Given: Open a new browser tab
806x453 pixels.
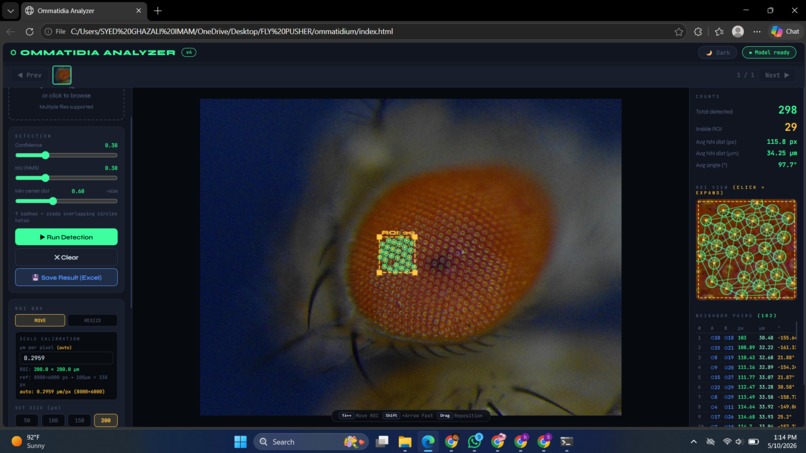Looking at the screenshot, I should tap(158, 10).
